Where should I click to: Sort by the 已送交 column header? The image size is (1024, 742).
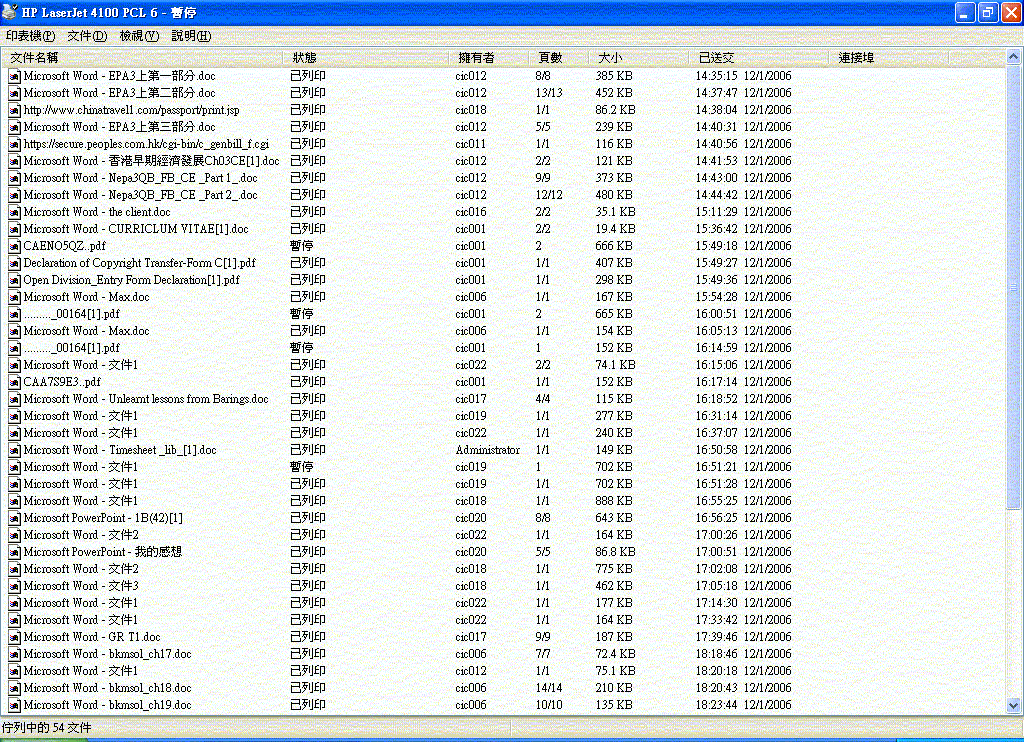pos(759,57)
